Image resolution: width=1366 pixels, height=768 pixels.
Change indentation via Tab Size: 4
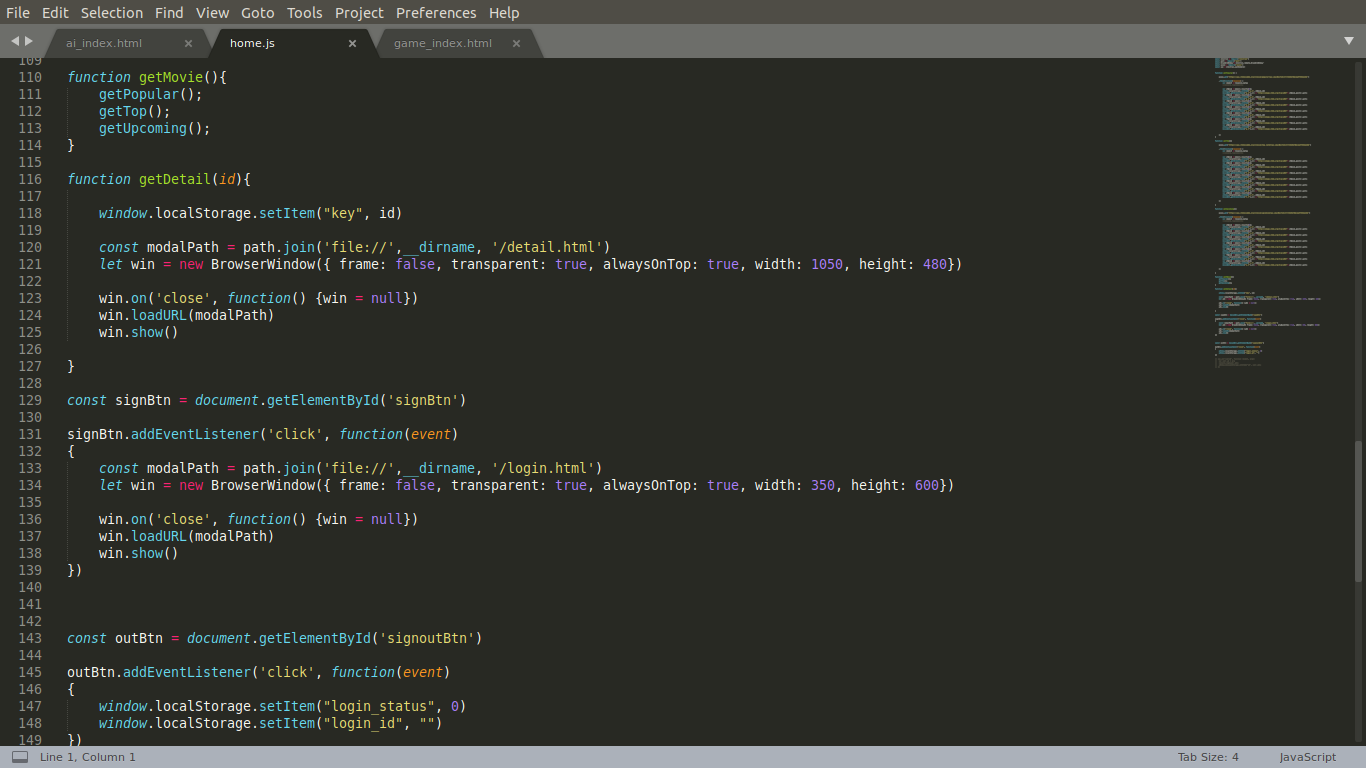(x=1208, y=757)
